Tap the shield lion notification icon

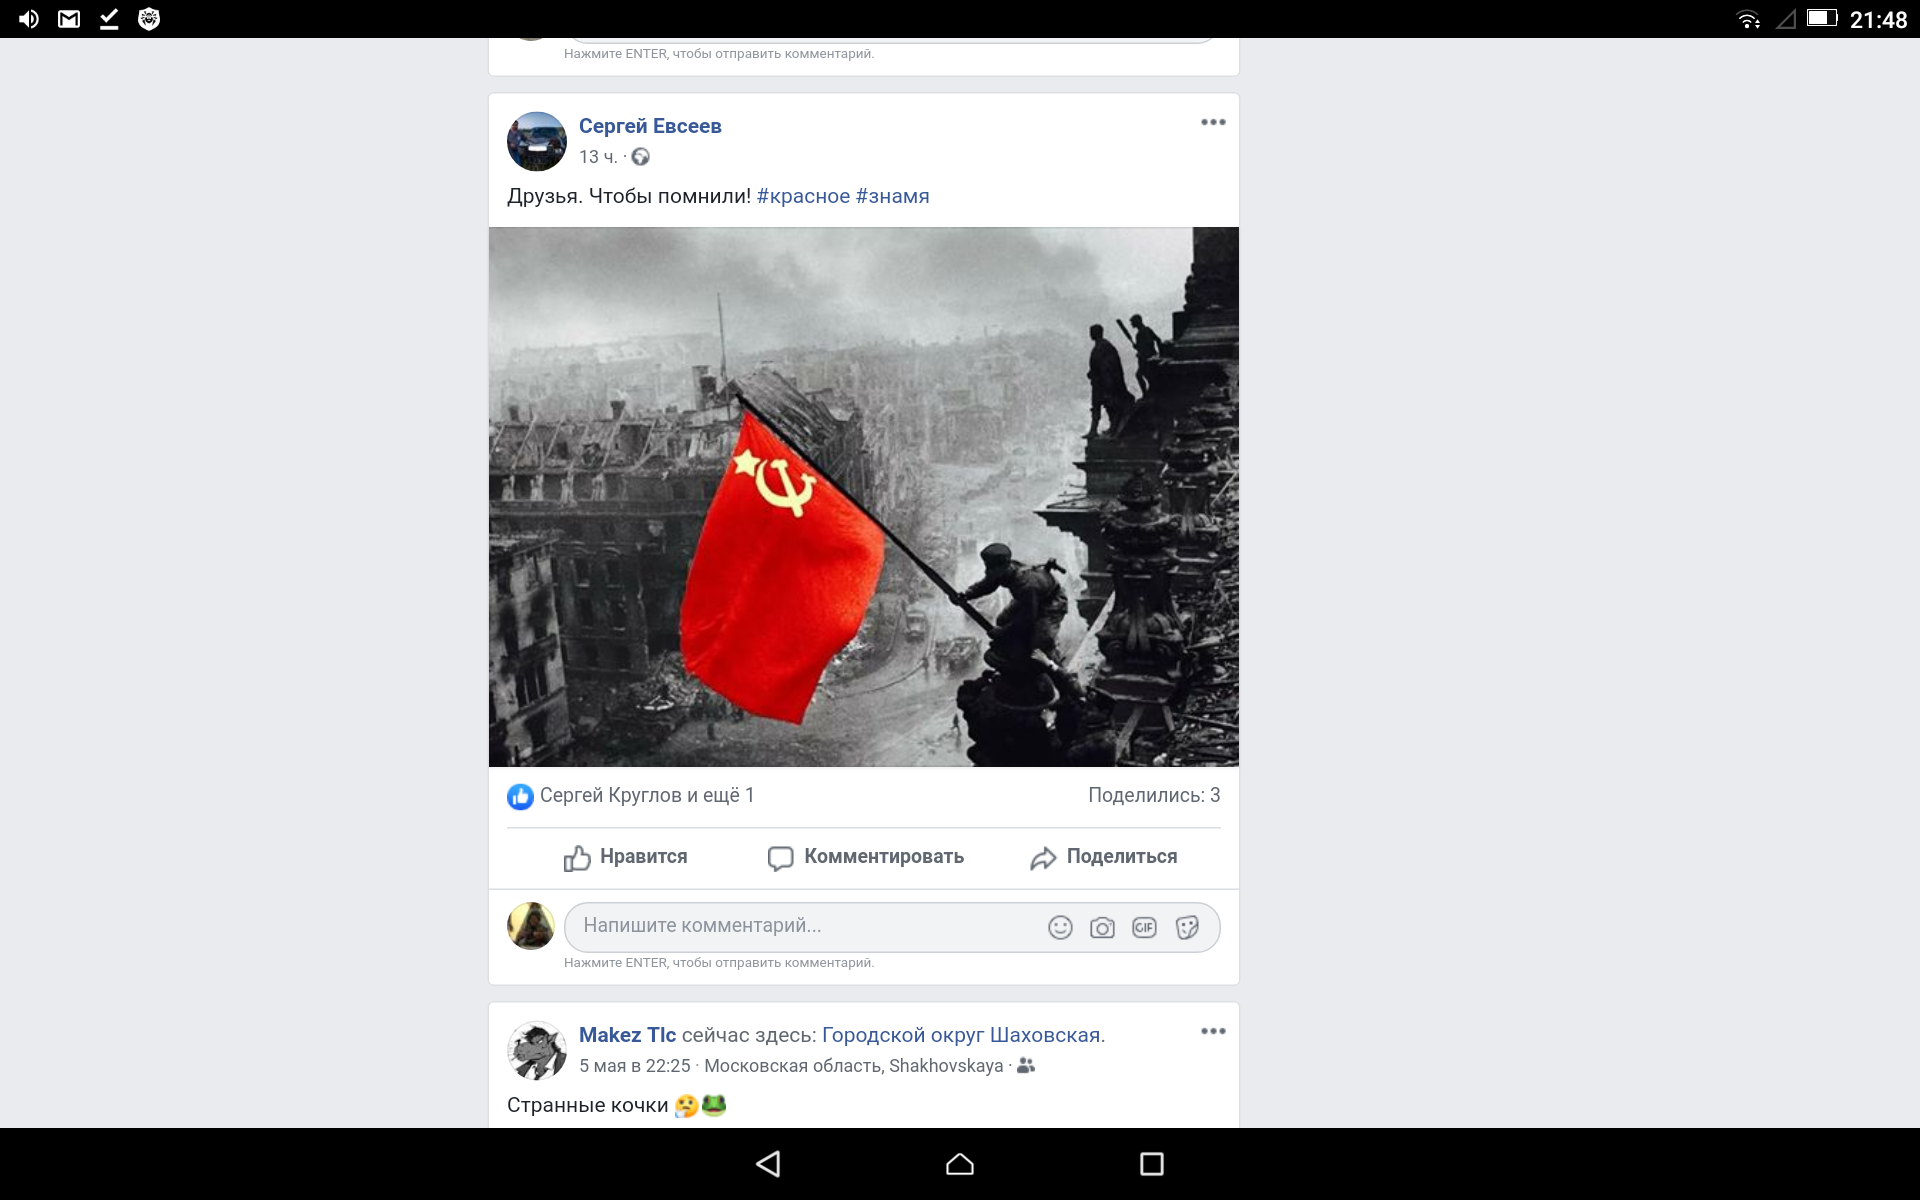149,19
